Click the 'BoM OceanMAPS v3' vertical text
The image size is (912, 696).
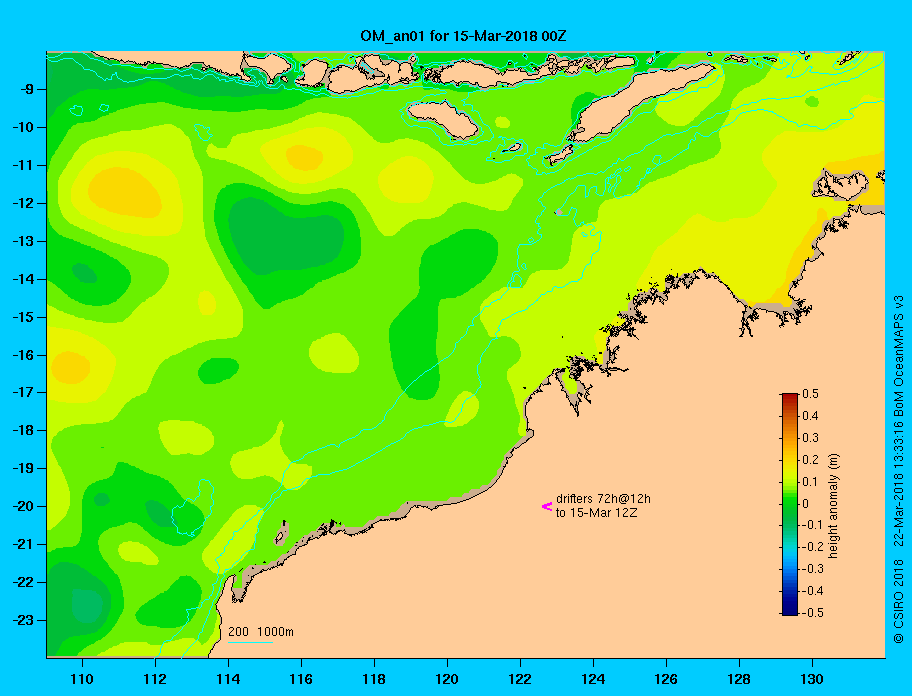[899, 354]
